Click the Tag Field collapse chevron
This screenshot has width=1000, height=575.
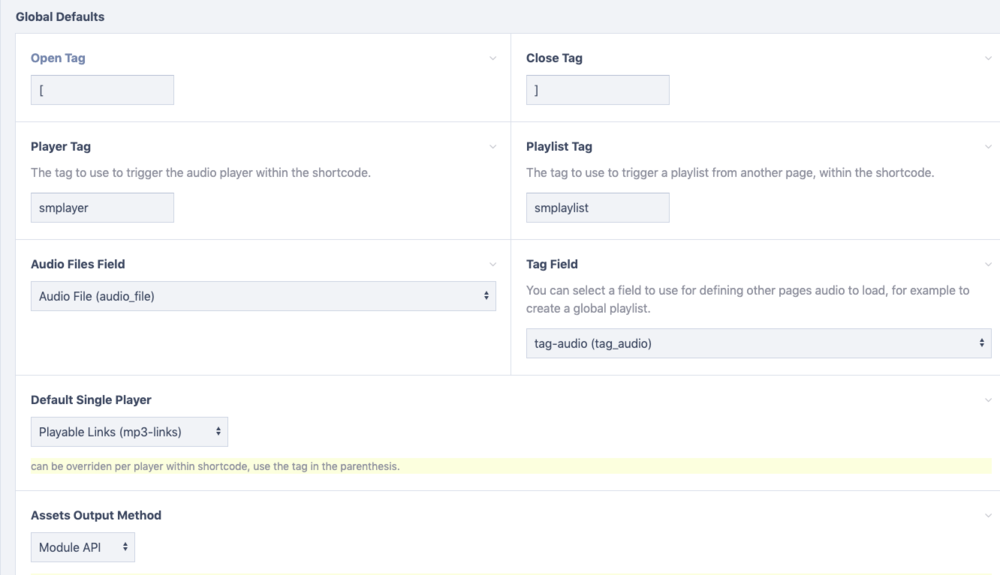(x=988, y=264)
